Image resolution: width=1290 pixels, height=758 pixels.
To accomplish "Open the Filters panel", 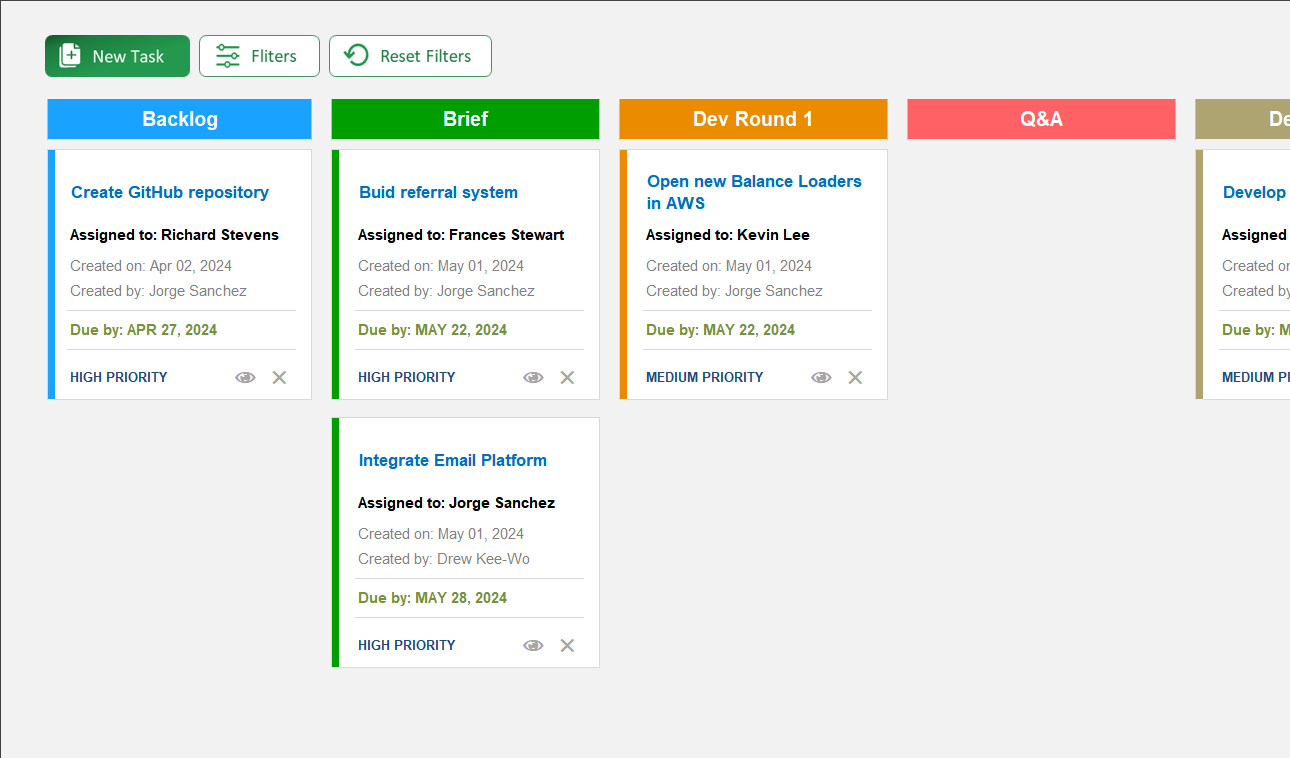I will 259,55.
